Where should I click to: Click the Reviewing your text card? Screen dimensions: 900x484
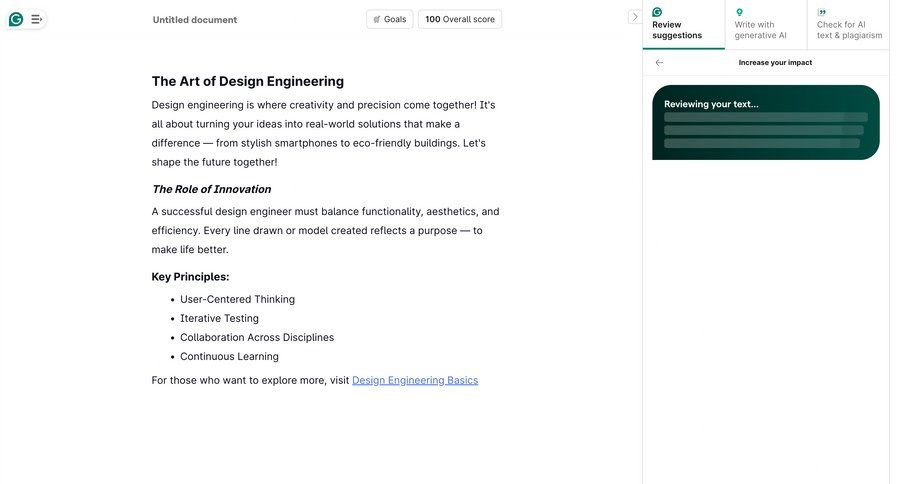click(766, 122)
